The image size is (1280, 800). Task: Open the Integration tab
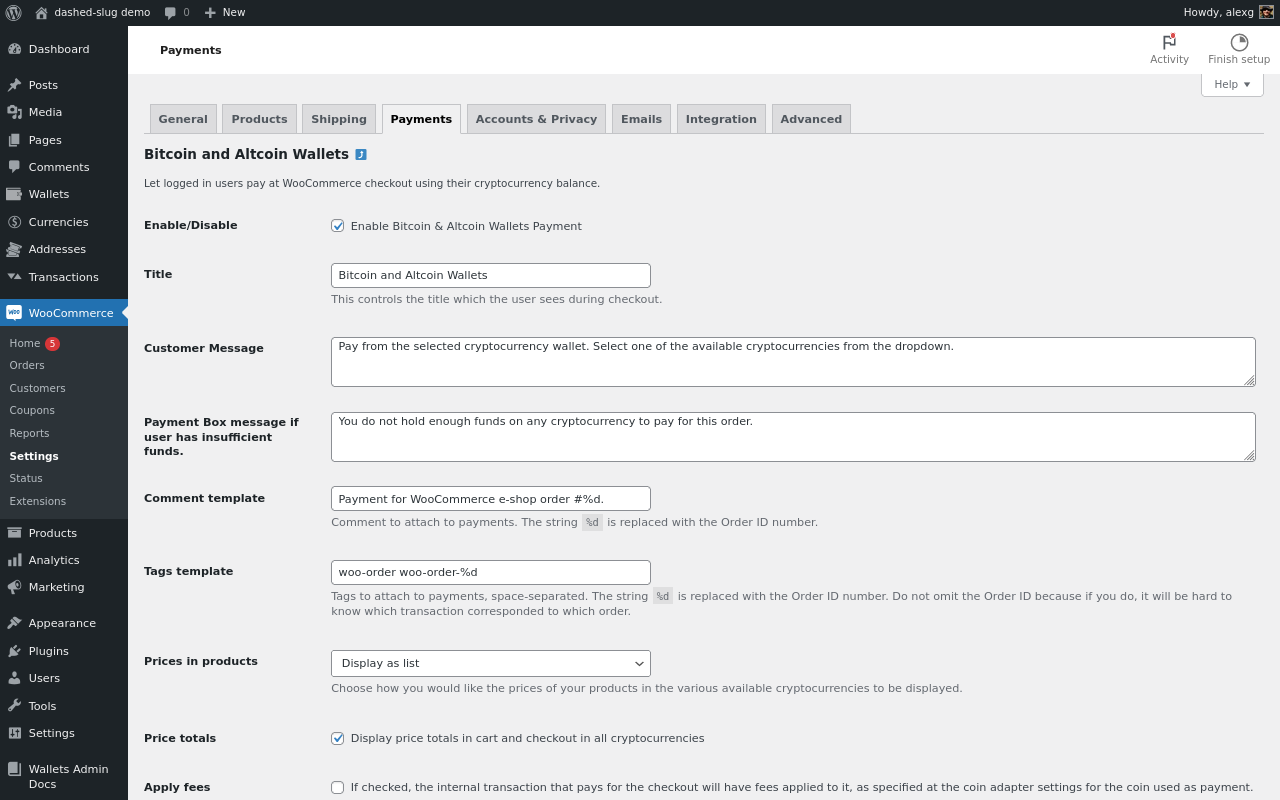[x=721, y=119]
